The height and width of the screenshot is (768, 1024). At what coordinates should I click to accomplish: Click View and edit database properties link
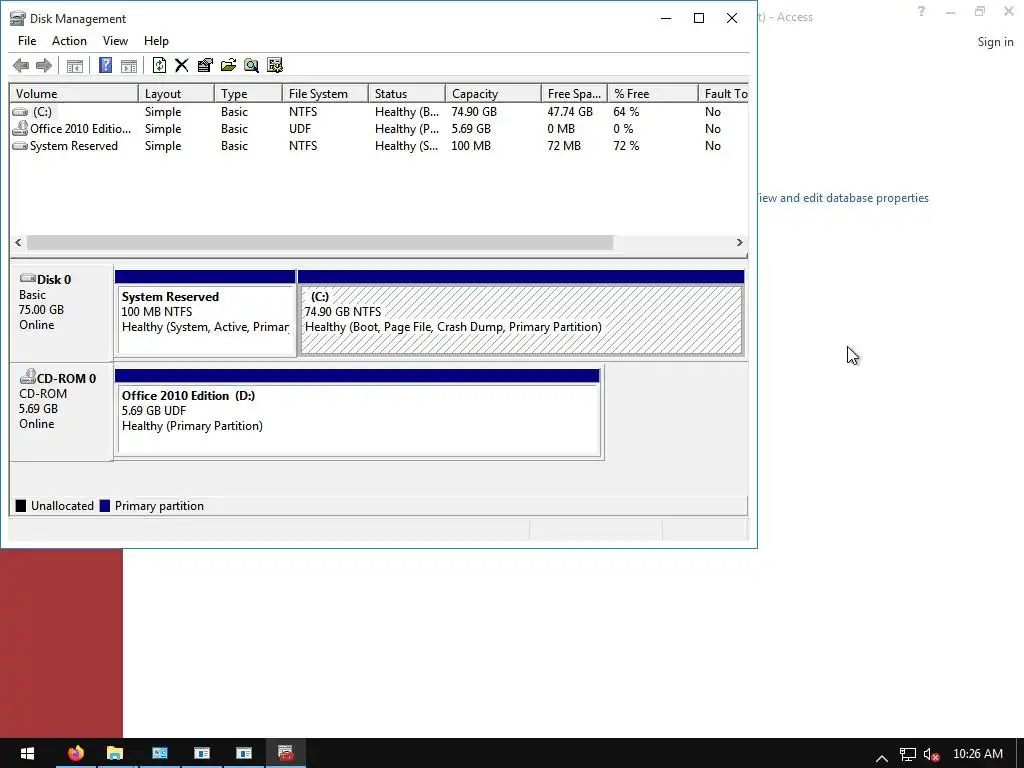tap(842, 198)
